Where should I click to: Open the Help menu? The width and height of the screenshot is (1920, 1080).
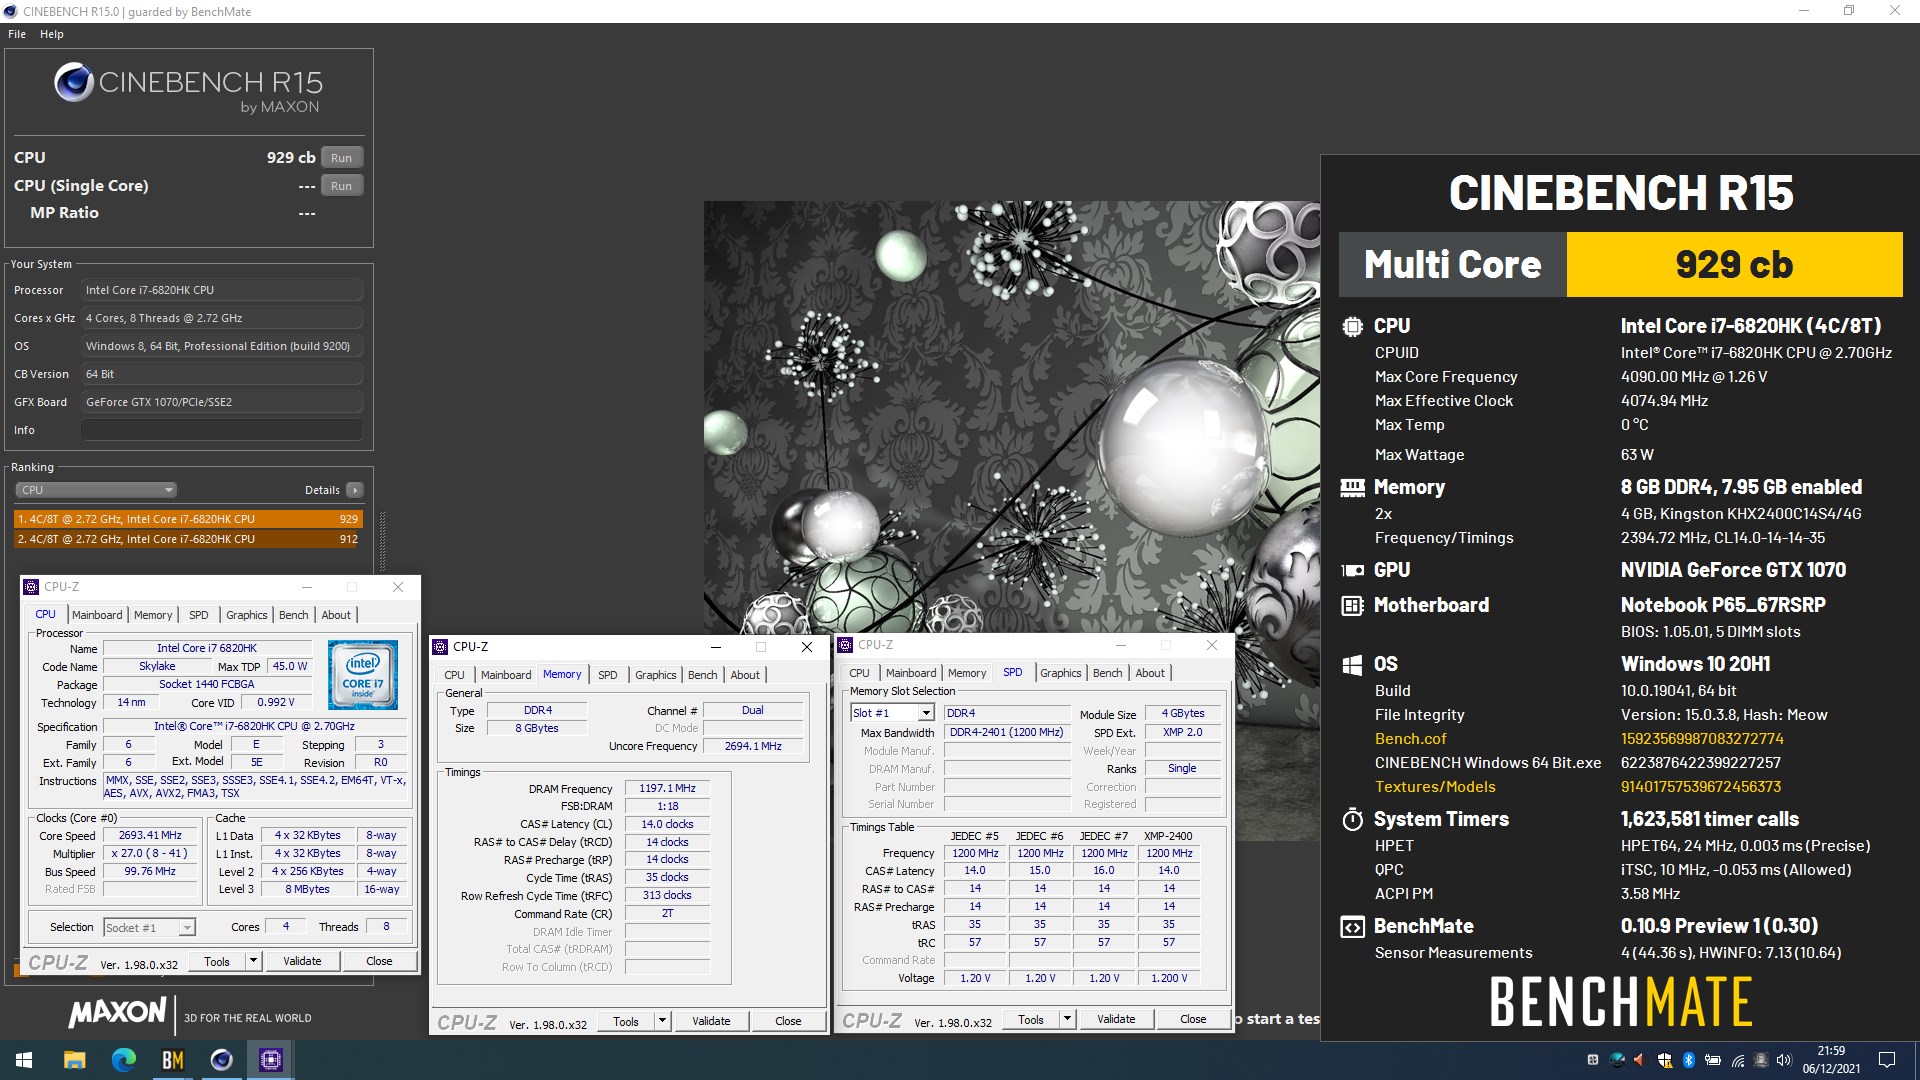pyautogui.click(x=52, y=34)
